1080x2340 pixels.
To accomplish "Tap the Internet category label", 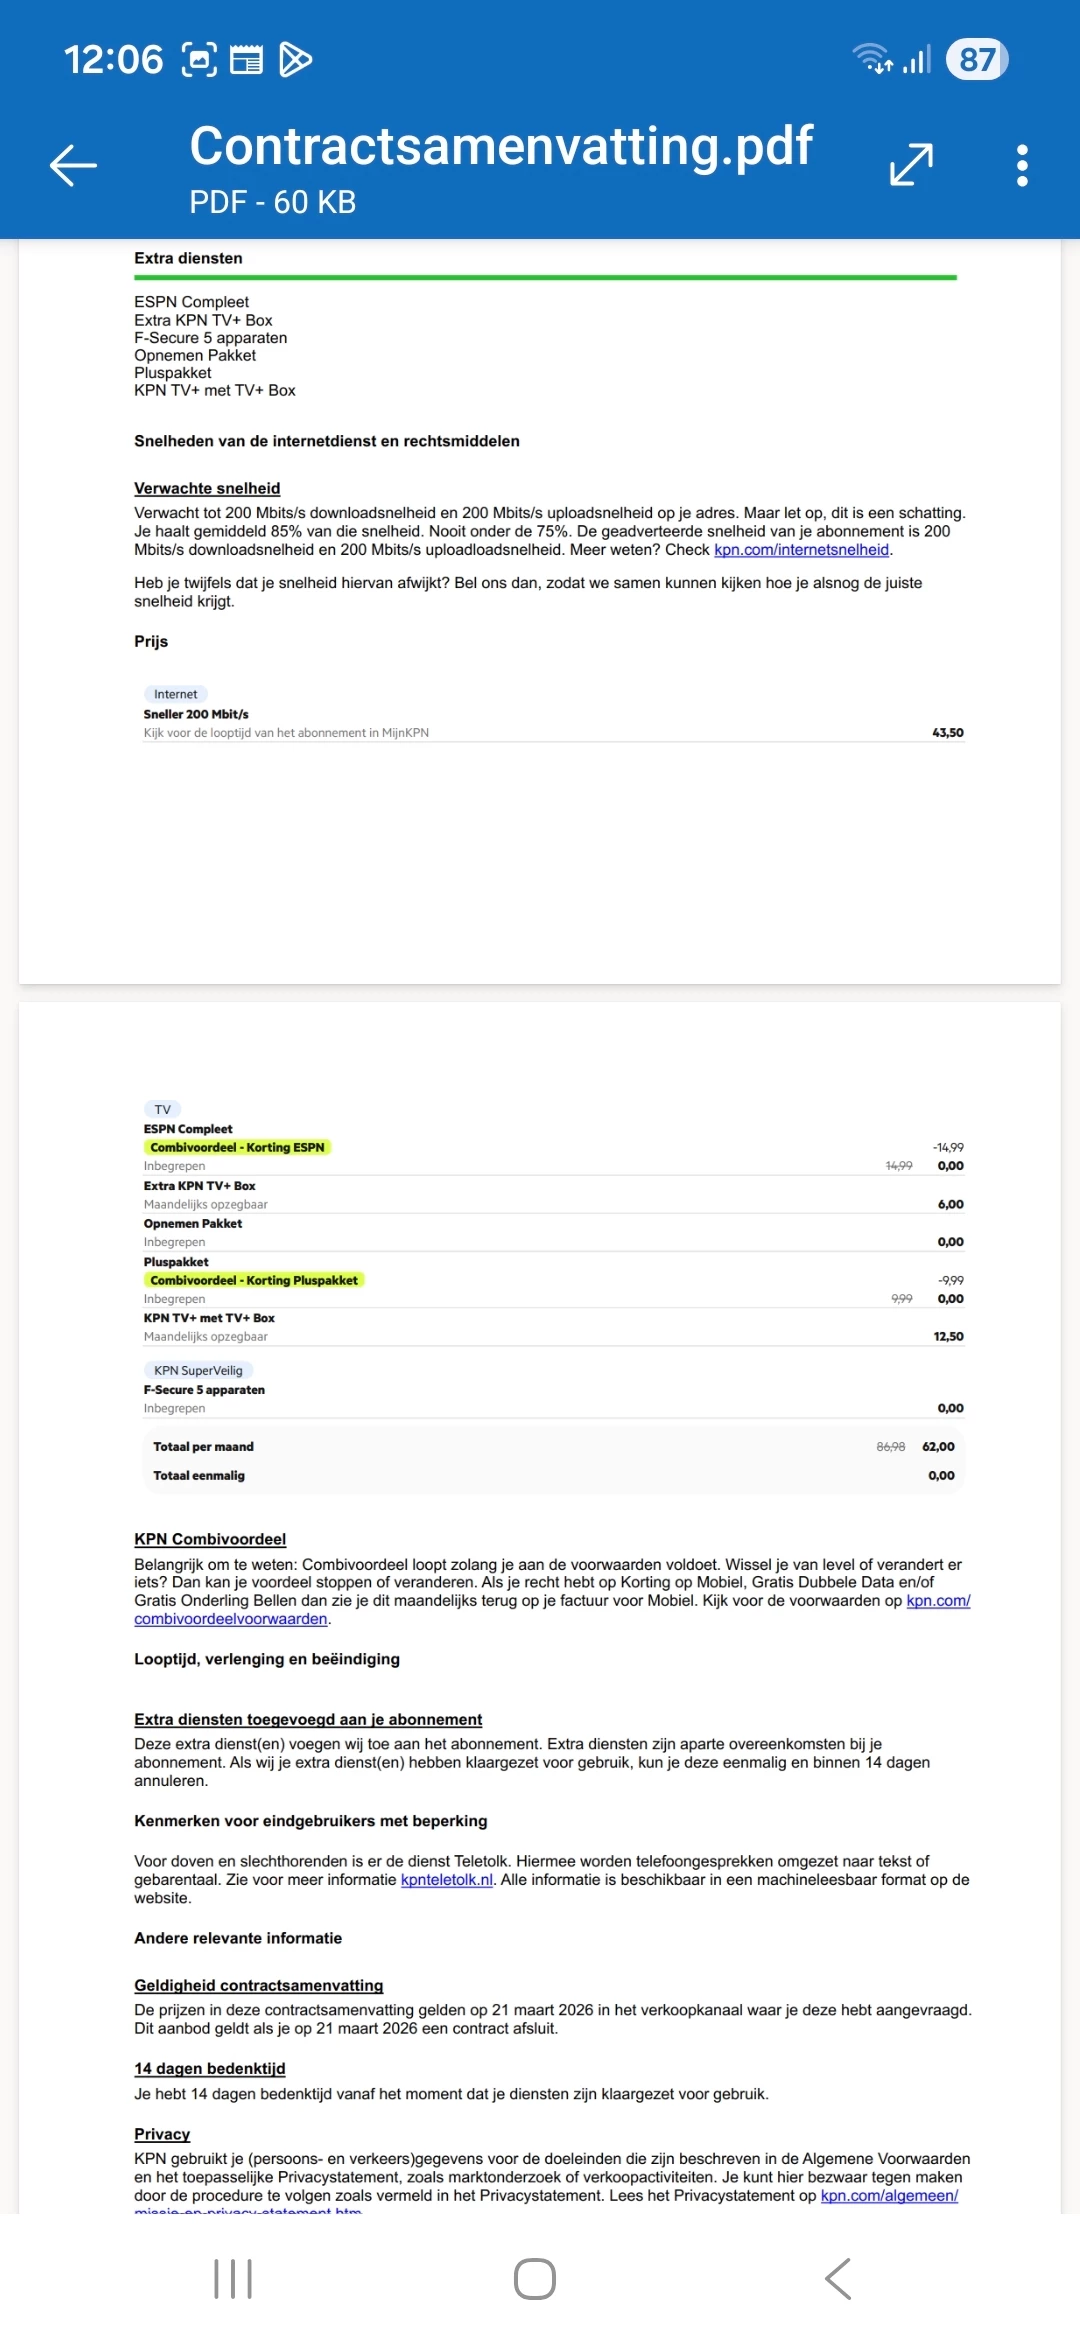I will (x=175, y=694).
